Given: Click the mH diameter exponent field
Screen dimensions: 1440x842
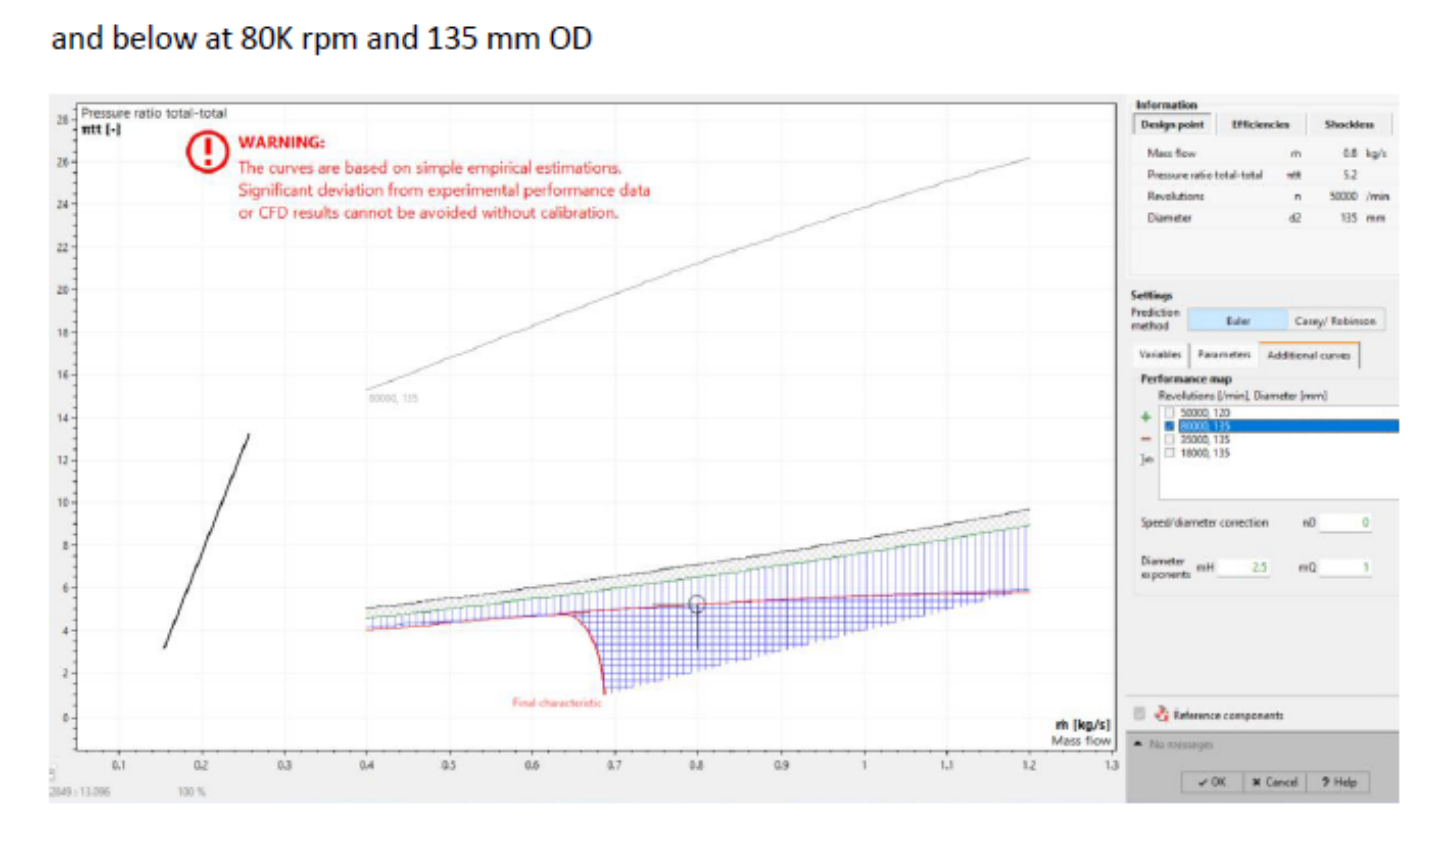Looking at the screenshot, I should pos(1245,567).
